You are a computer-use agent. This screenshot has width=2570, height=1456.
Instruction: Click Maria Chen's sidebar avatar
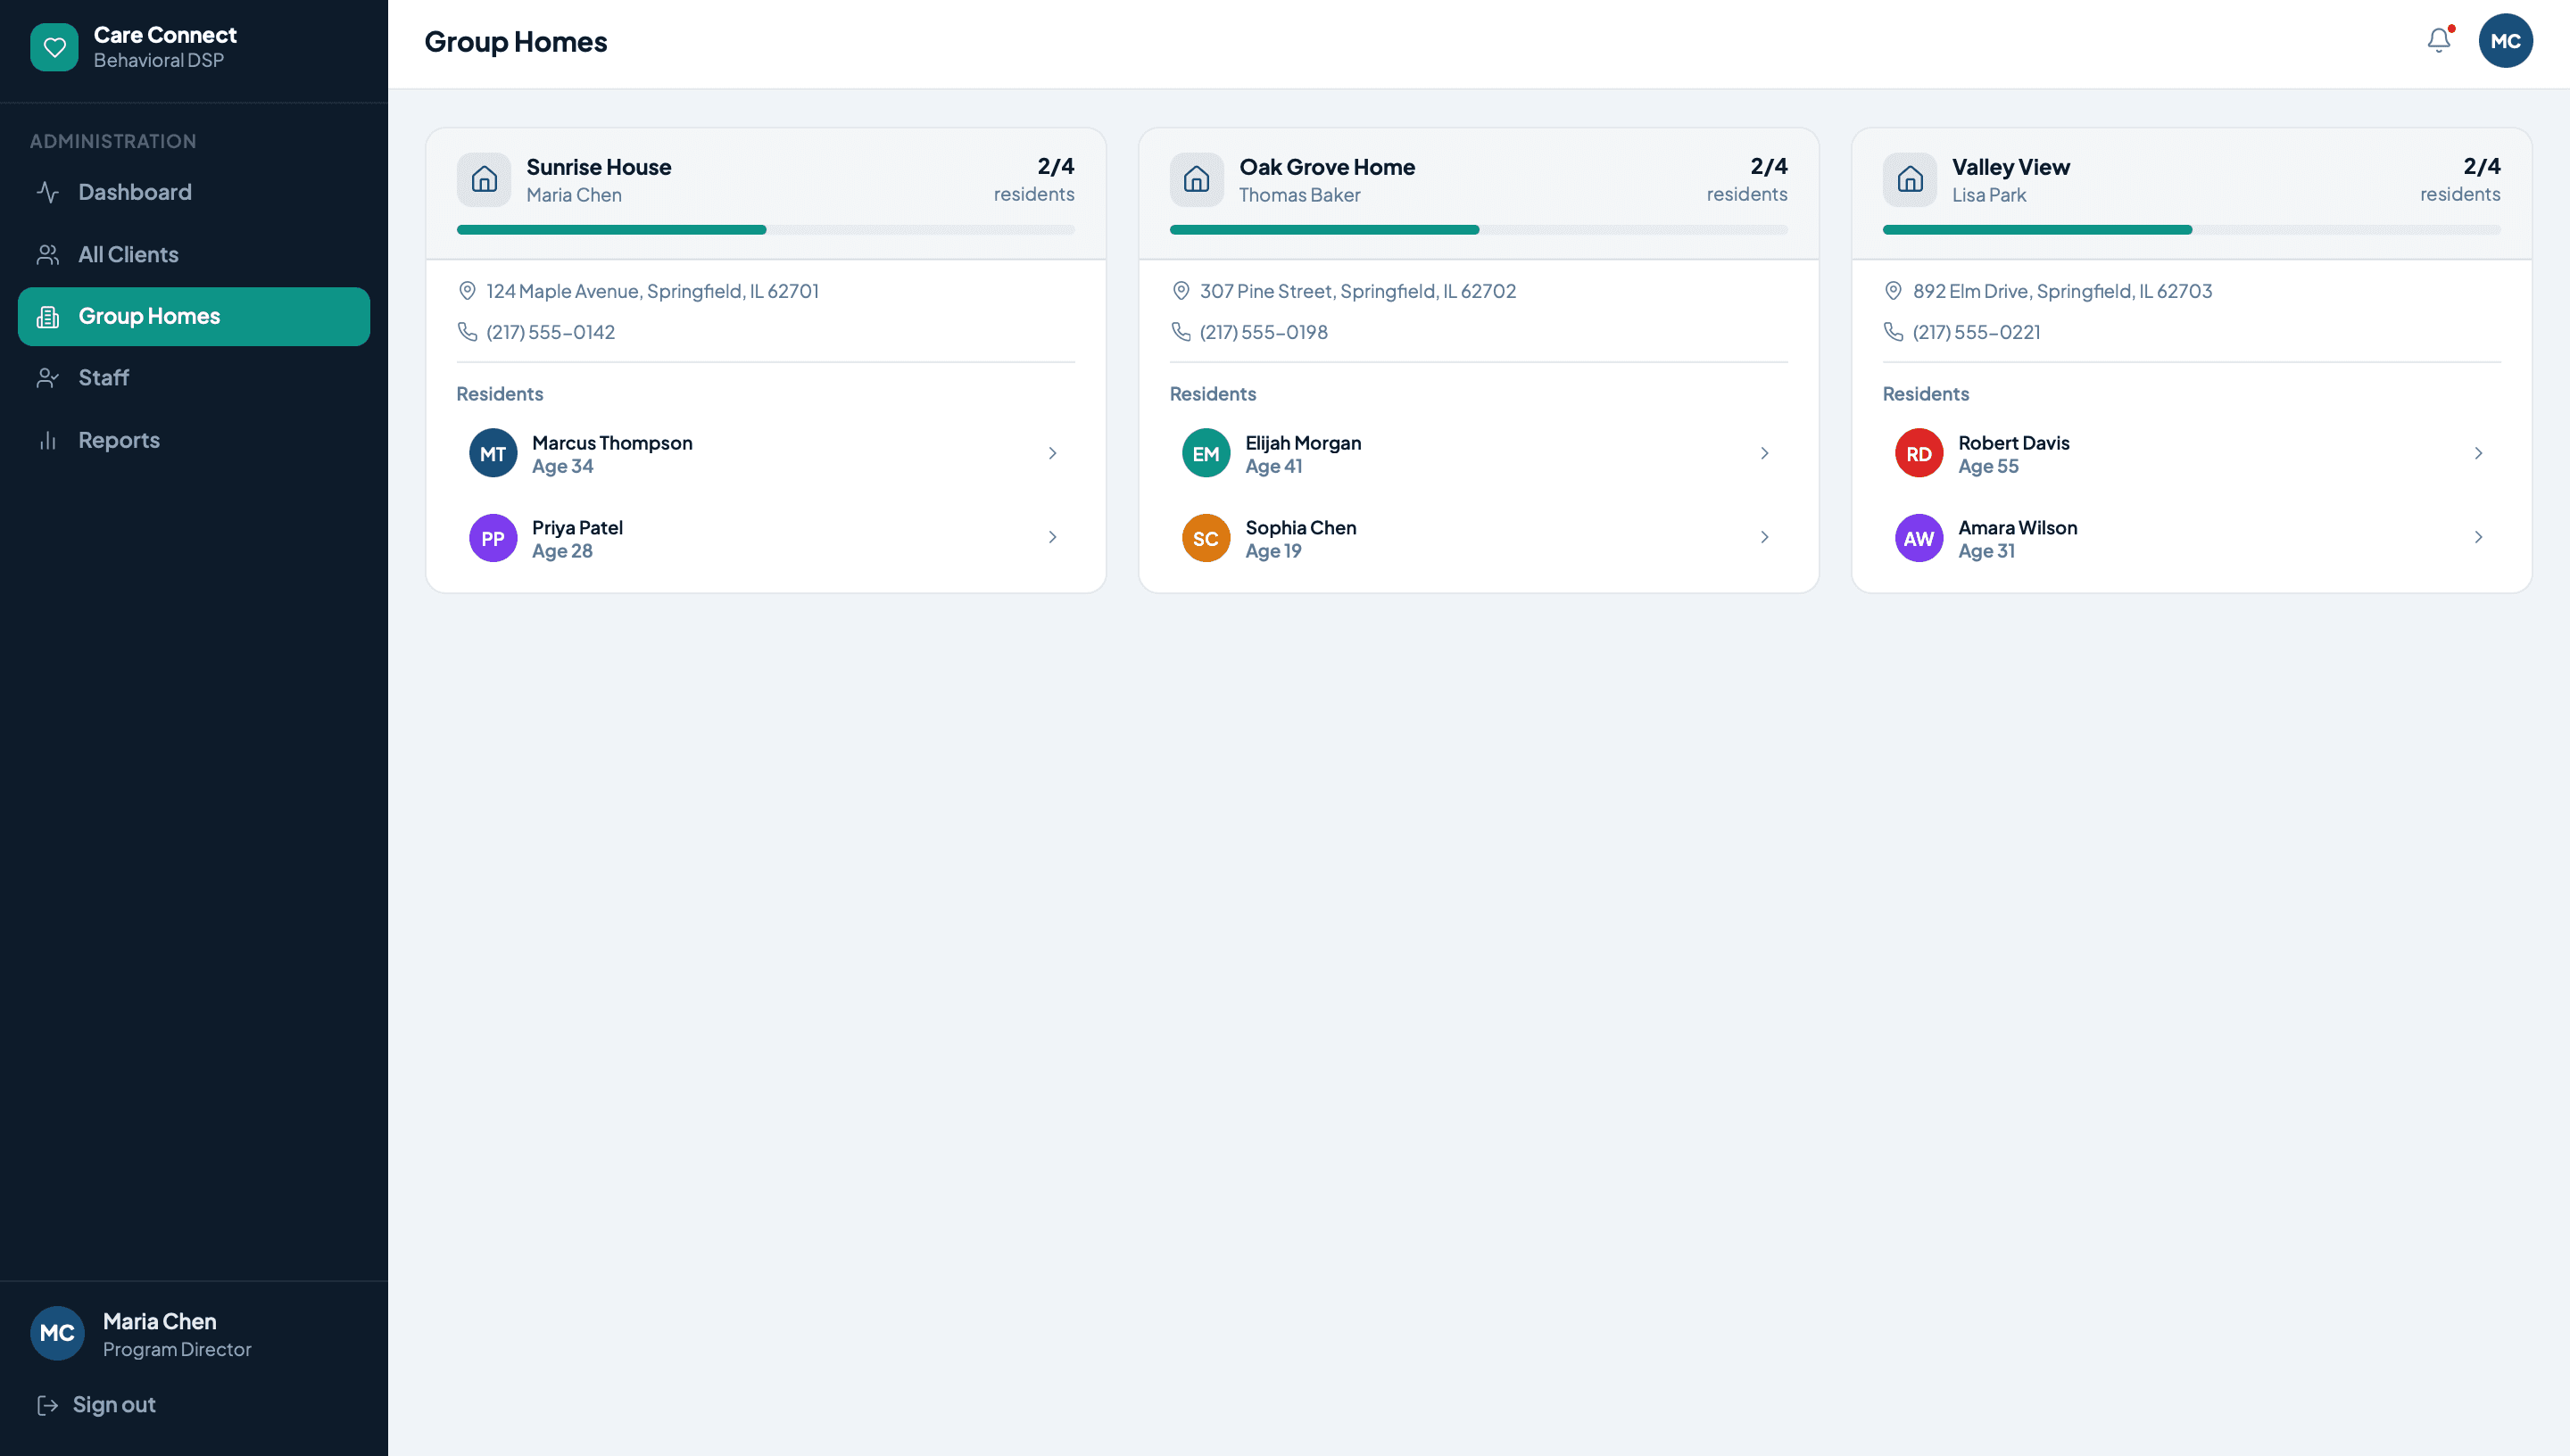pyautogui.click(x=57, y=1333)
